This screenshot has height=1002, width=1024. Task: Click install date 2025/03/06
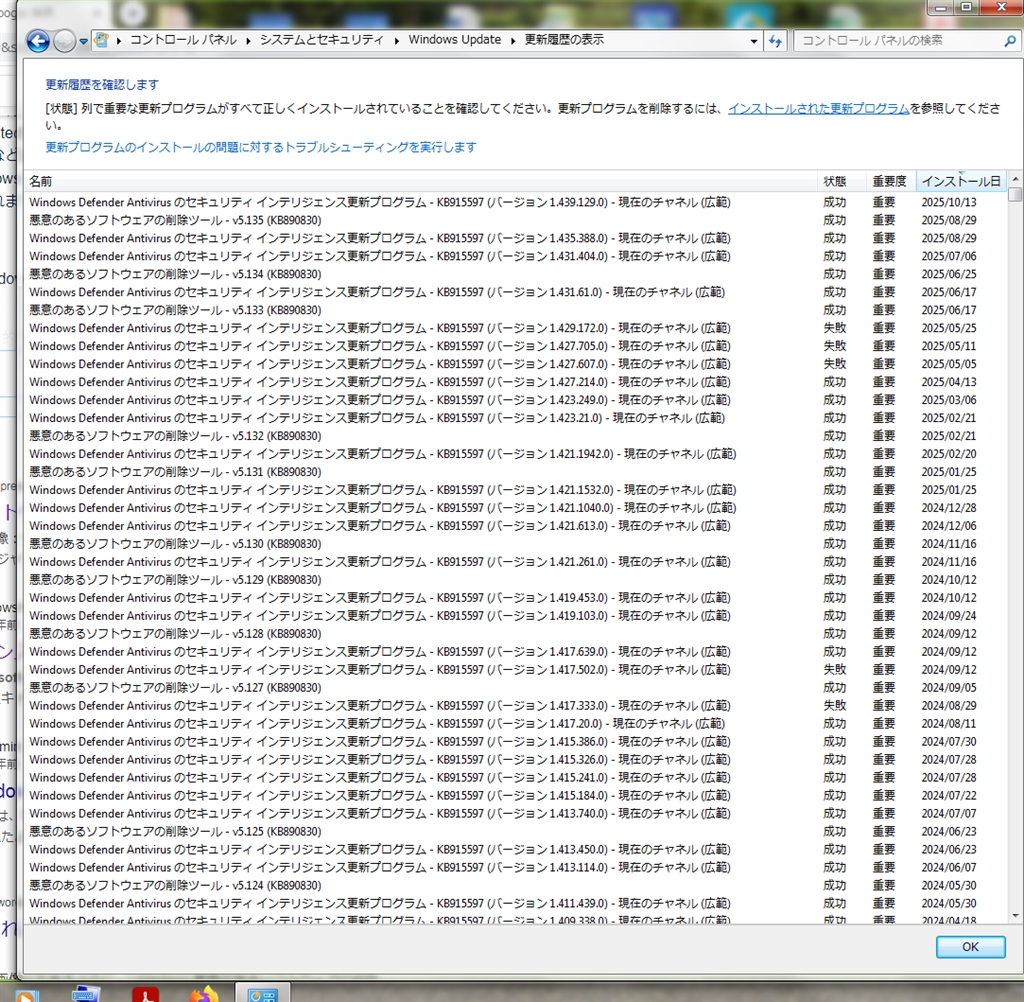949,400
